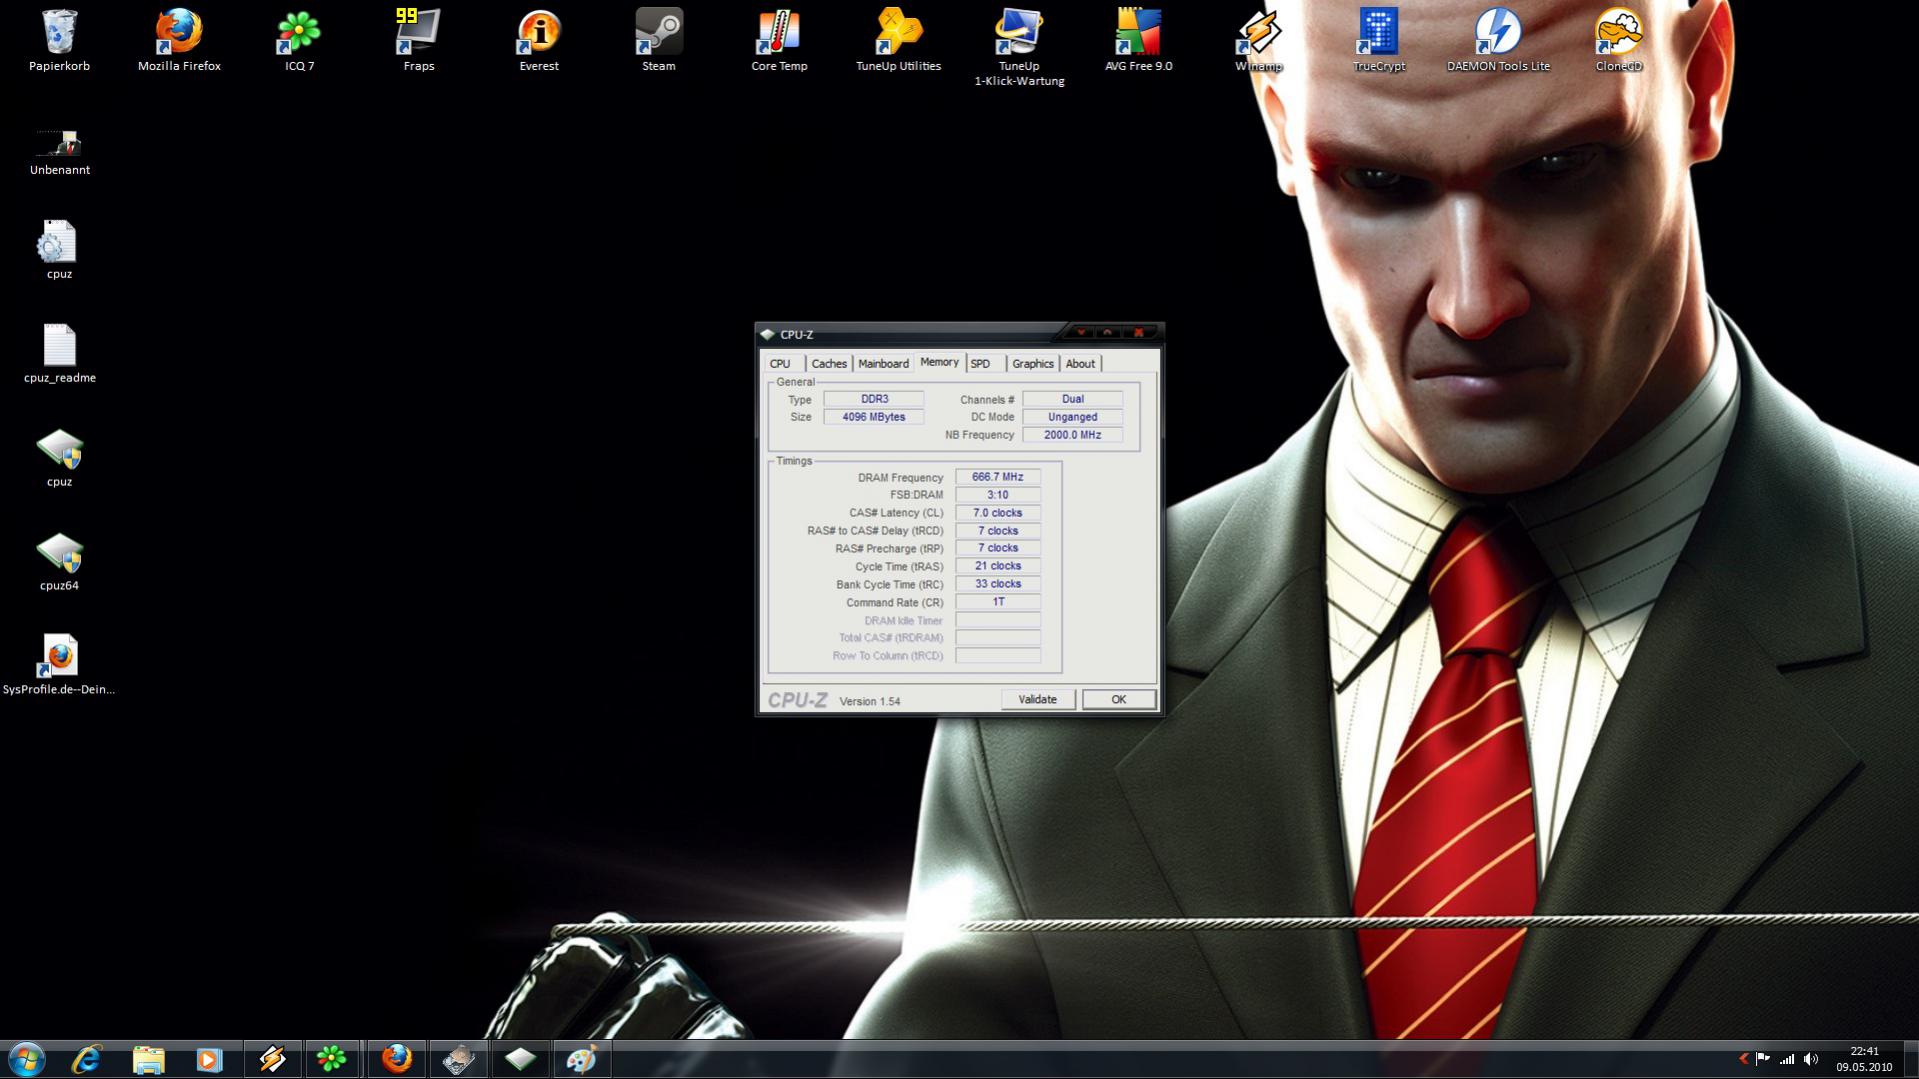This screenshot has height=1079, width=1919.
Task: Click the Bank Cycle Time 33 clocks value
Action: tap(997, 584)
